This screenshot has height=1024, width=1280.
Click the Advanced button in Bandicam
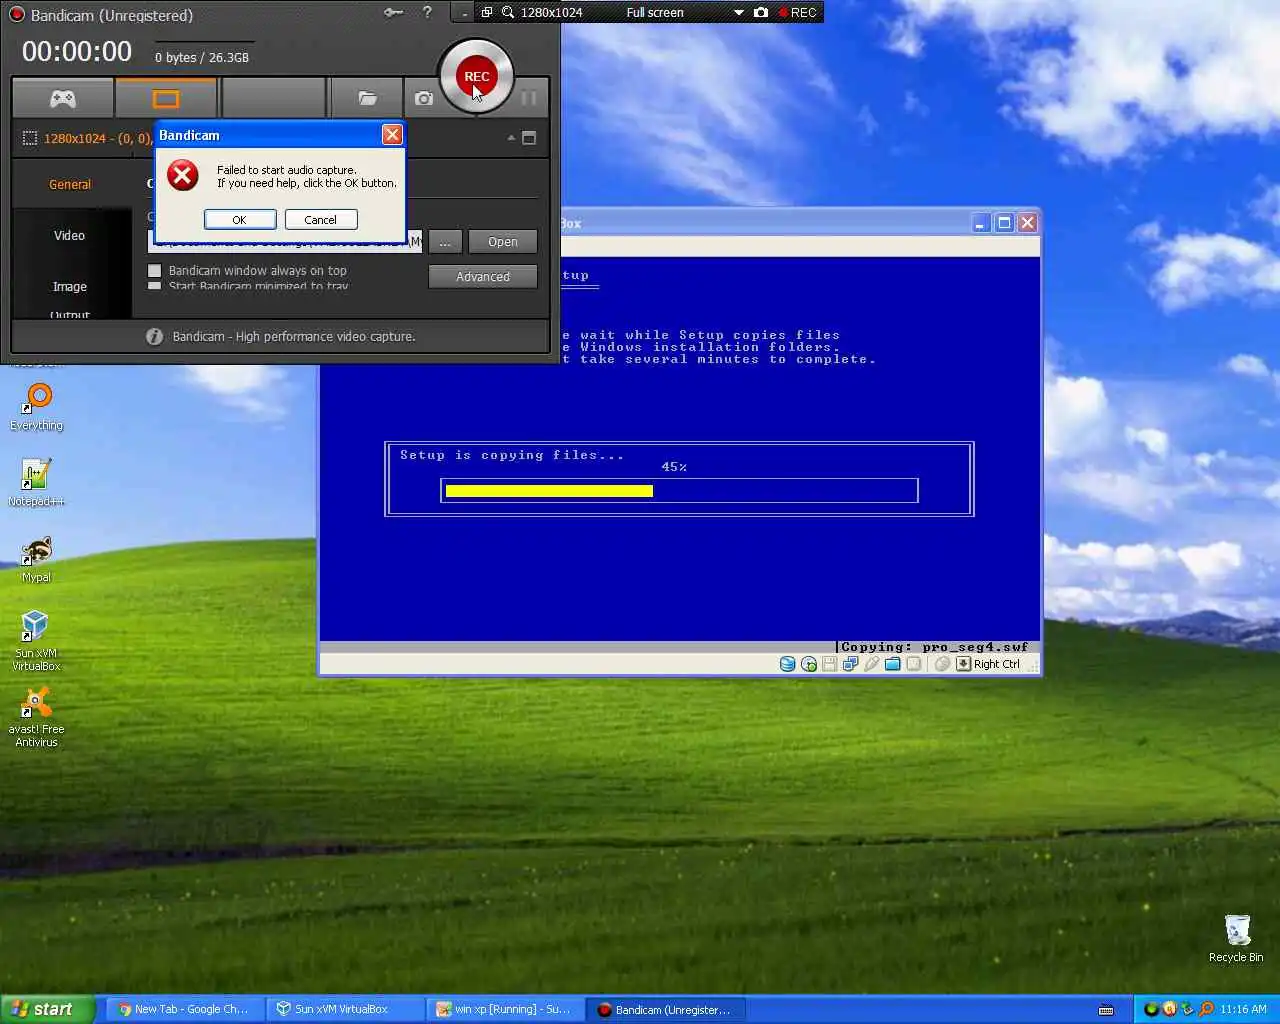(x=483, y=277)
